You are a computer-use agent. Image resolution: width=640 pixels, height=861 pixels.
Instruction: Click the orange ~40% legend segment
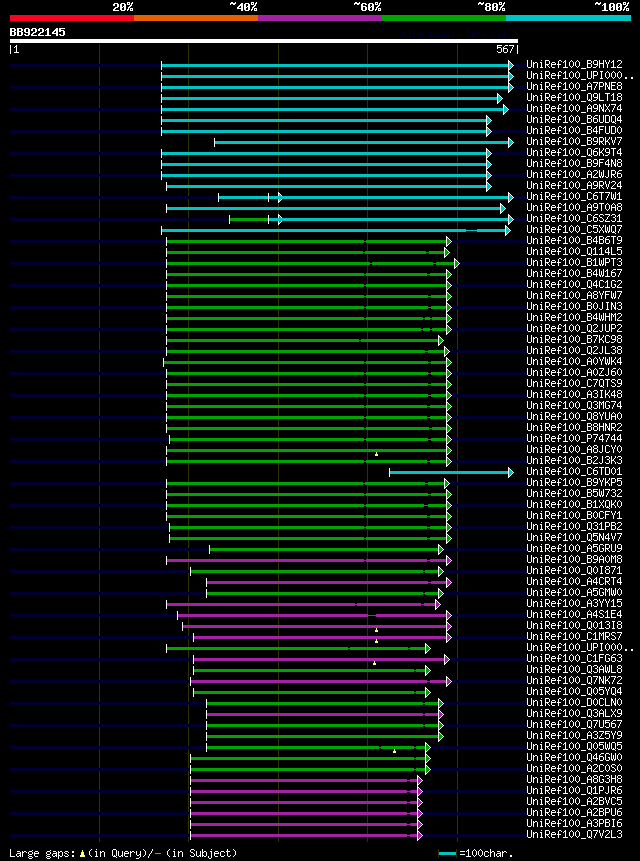click(196, 18)
